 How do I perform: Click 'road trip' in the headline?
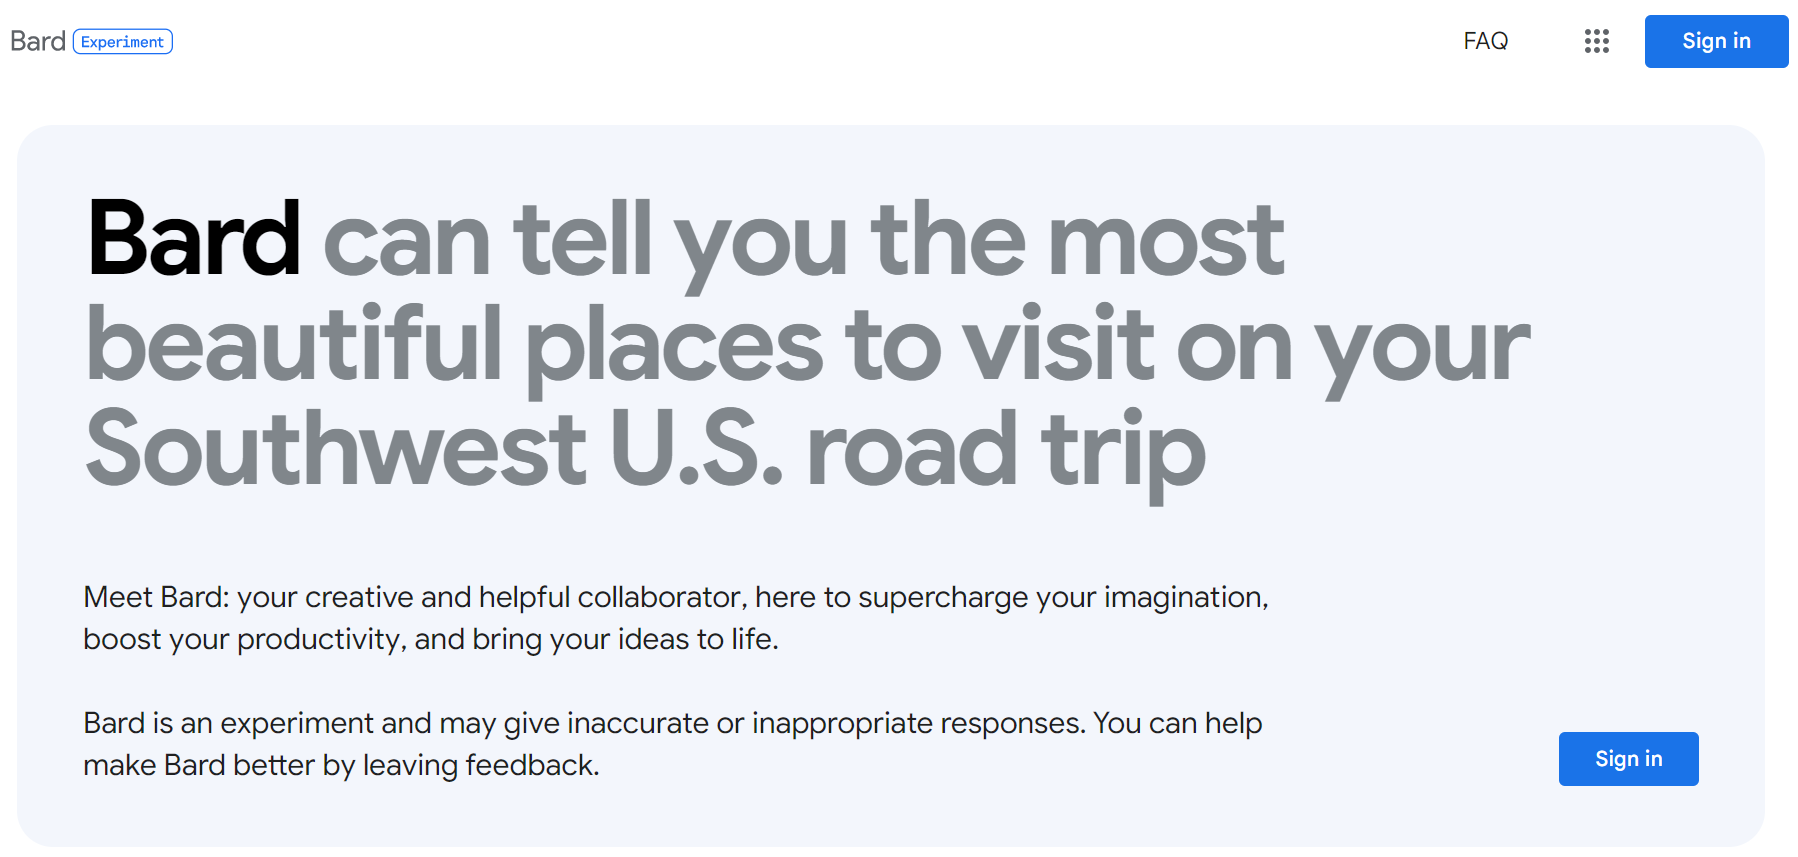click(1005, 450)
